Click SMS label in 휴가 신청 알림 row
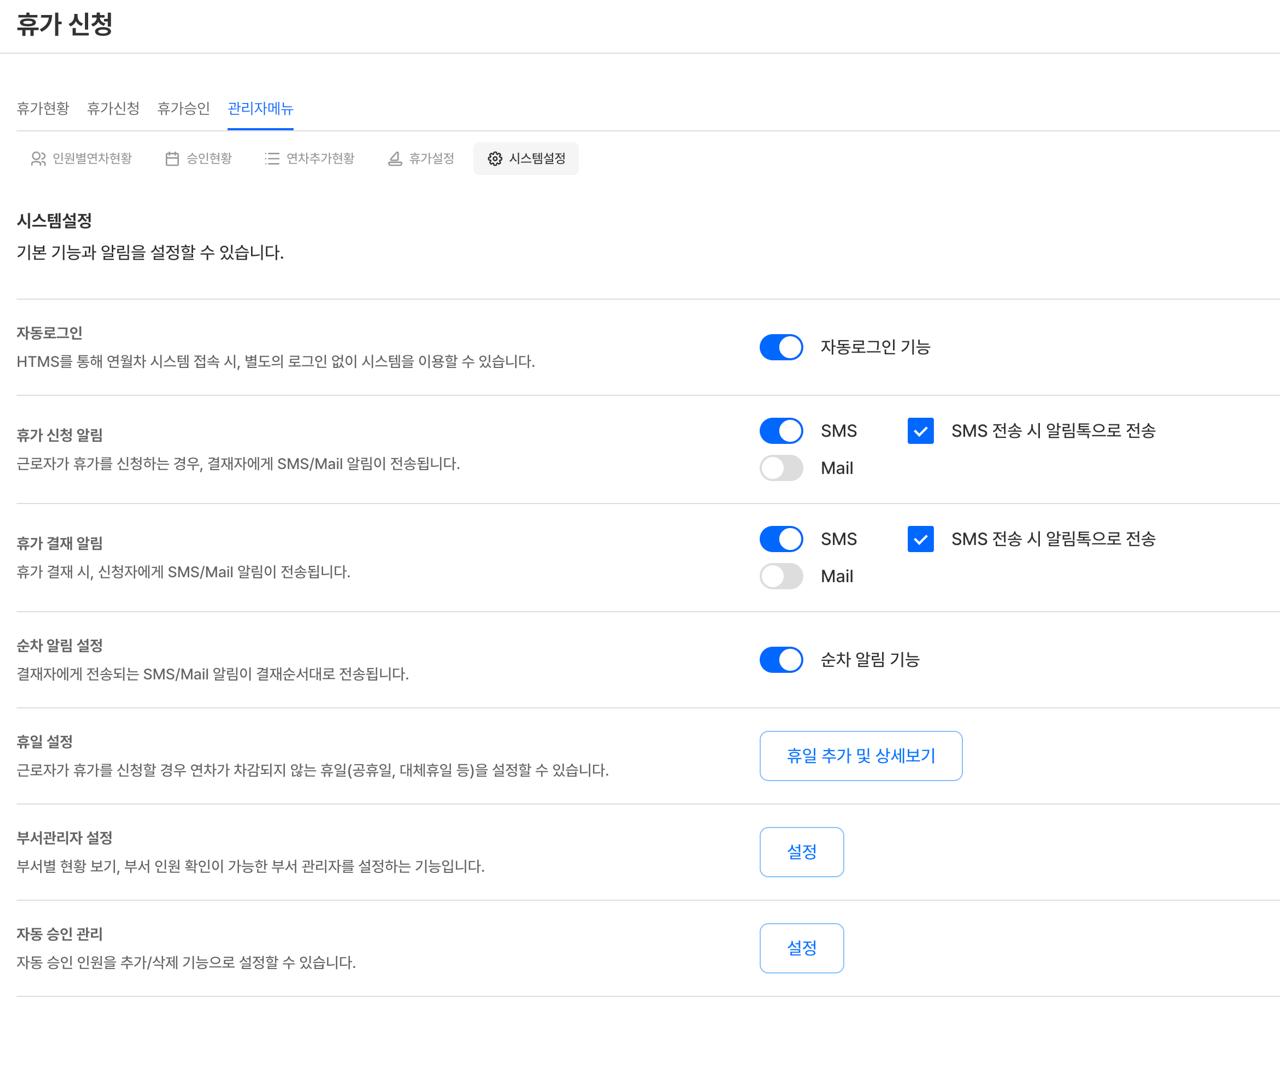Image resolution: width=1280 pixels, height=1066 pixels. (x=839, y=431)
